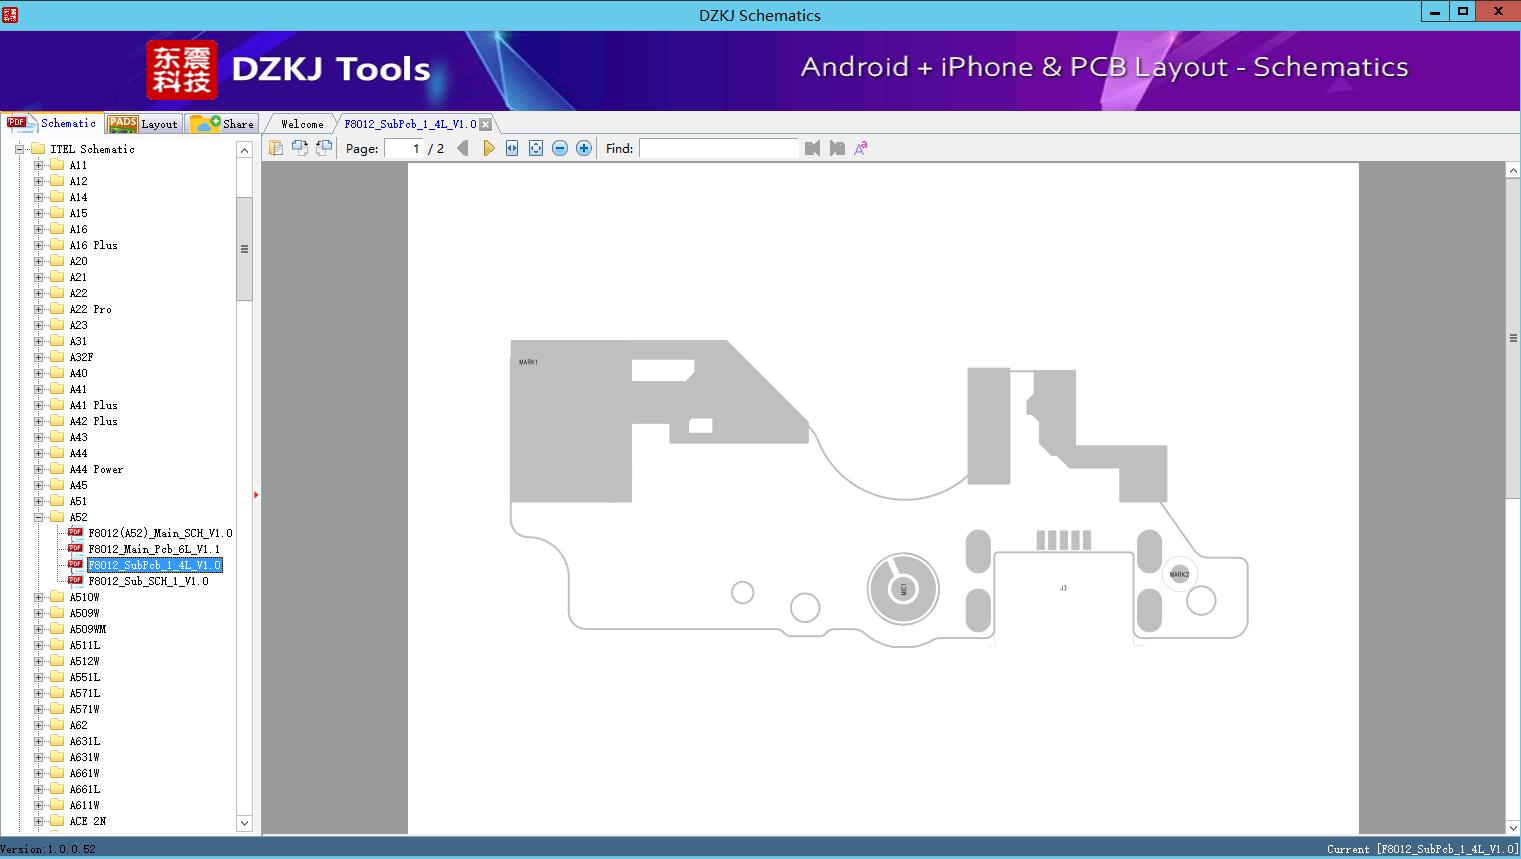The image size is (1521, 859).
Task: Click find next icon
Action: pos(837,148)
